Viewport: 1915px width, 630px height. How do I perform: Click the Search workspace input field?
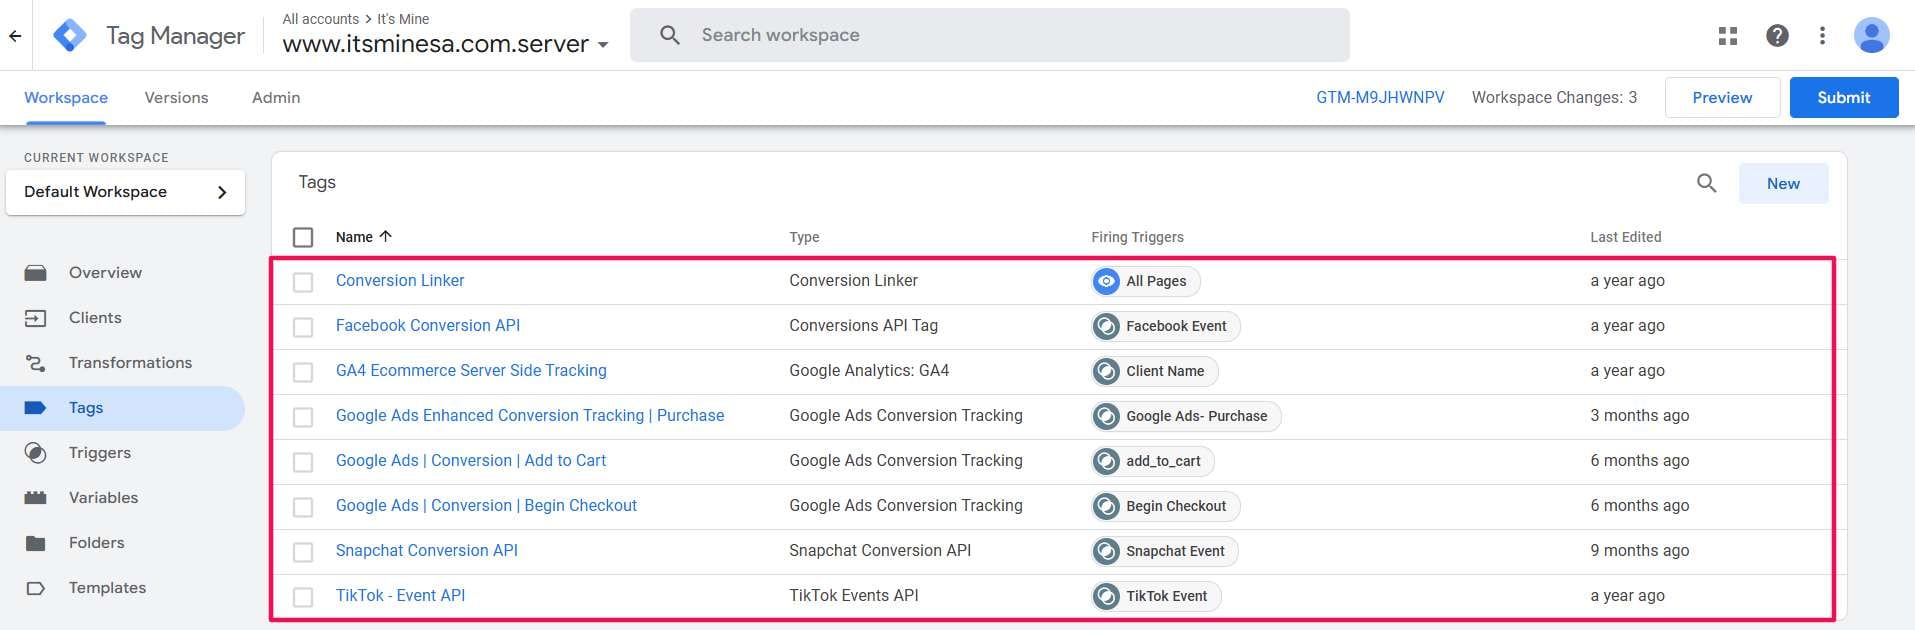pos(990,35)
